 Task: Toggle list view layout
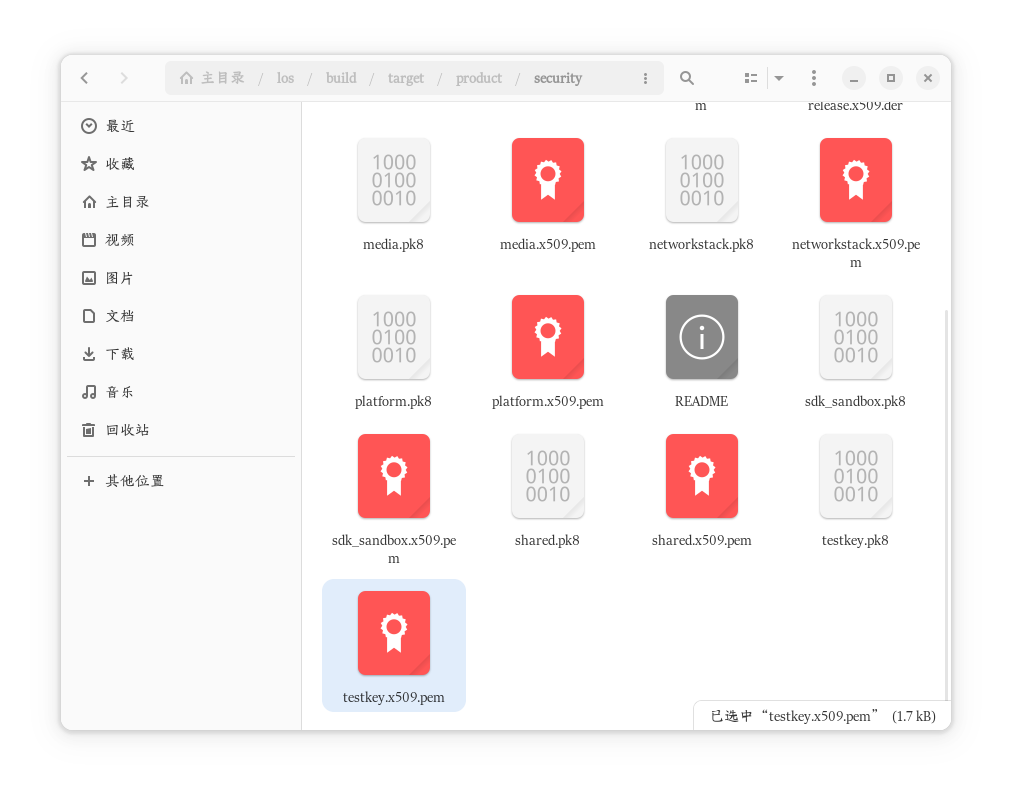751,78
